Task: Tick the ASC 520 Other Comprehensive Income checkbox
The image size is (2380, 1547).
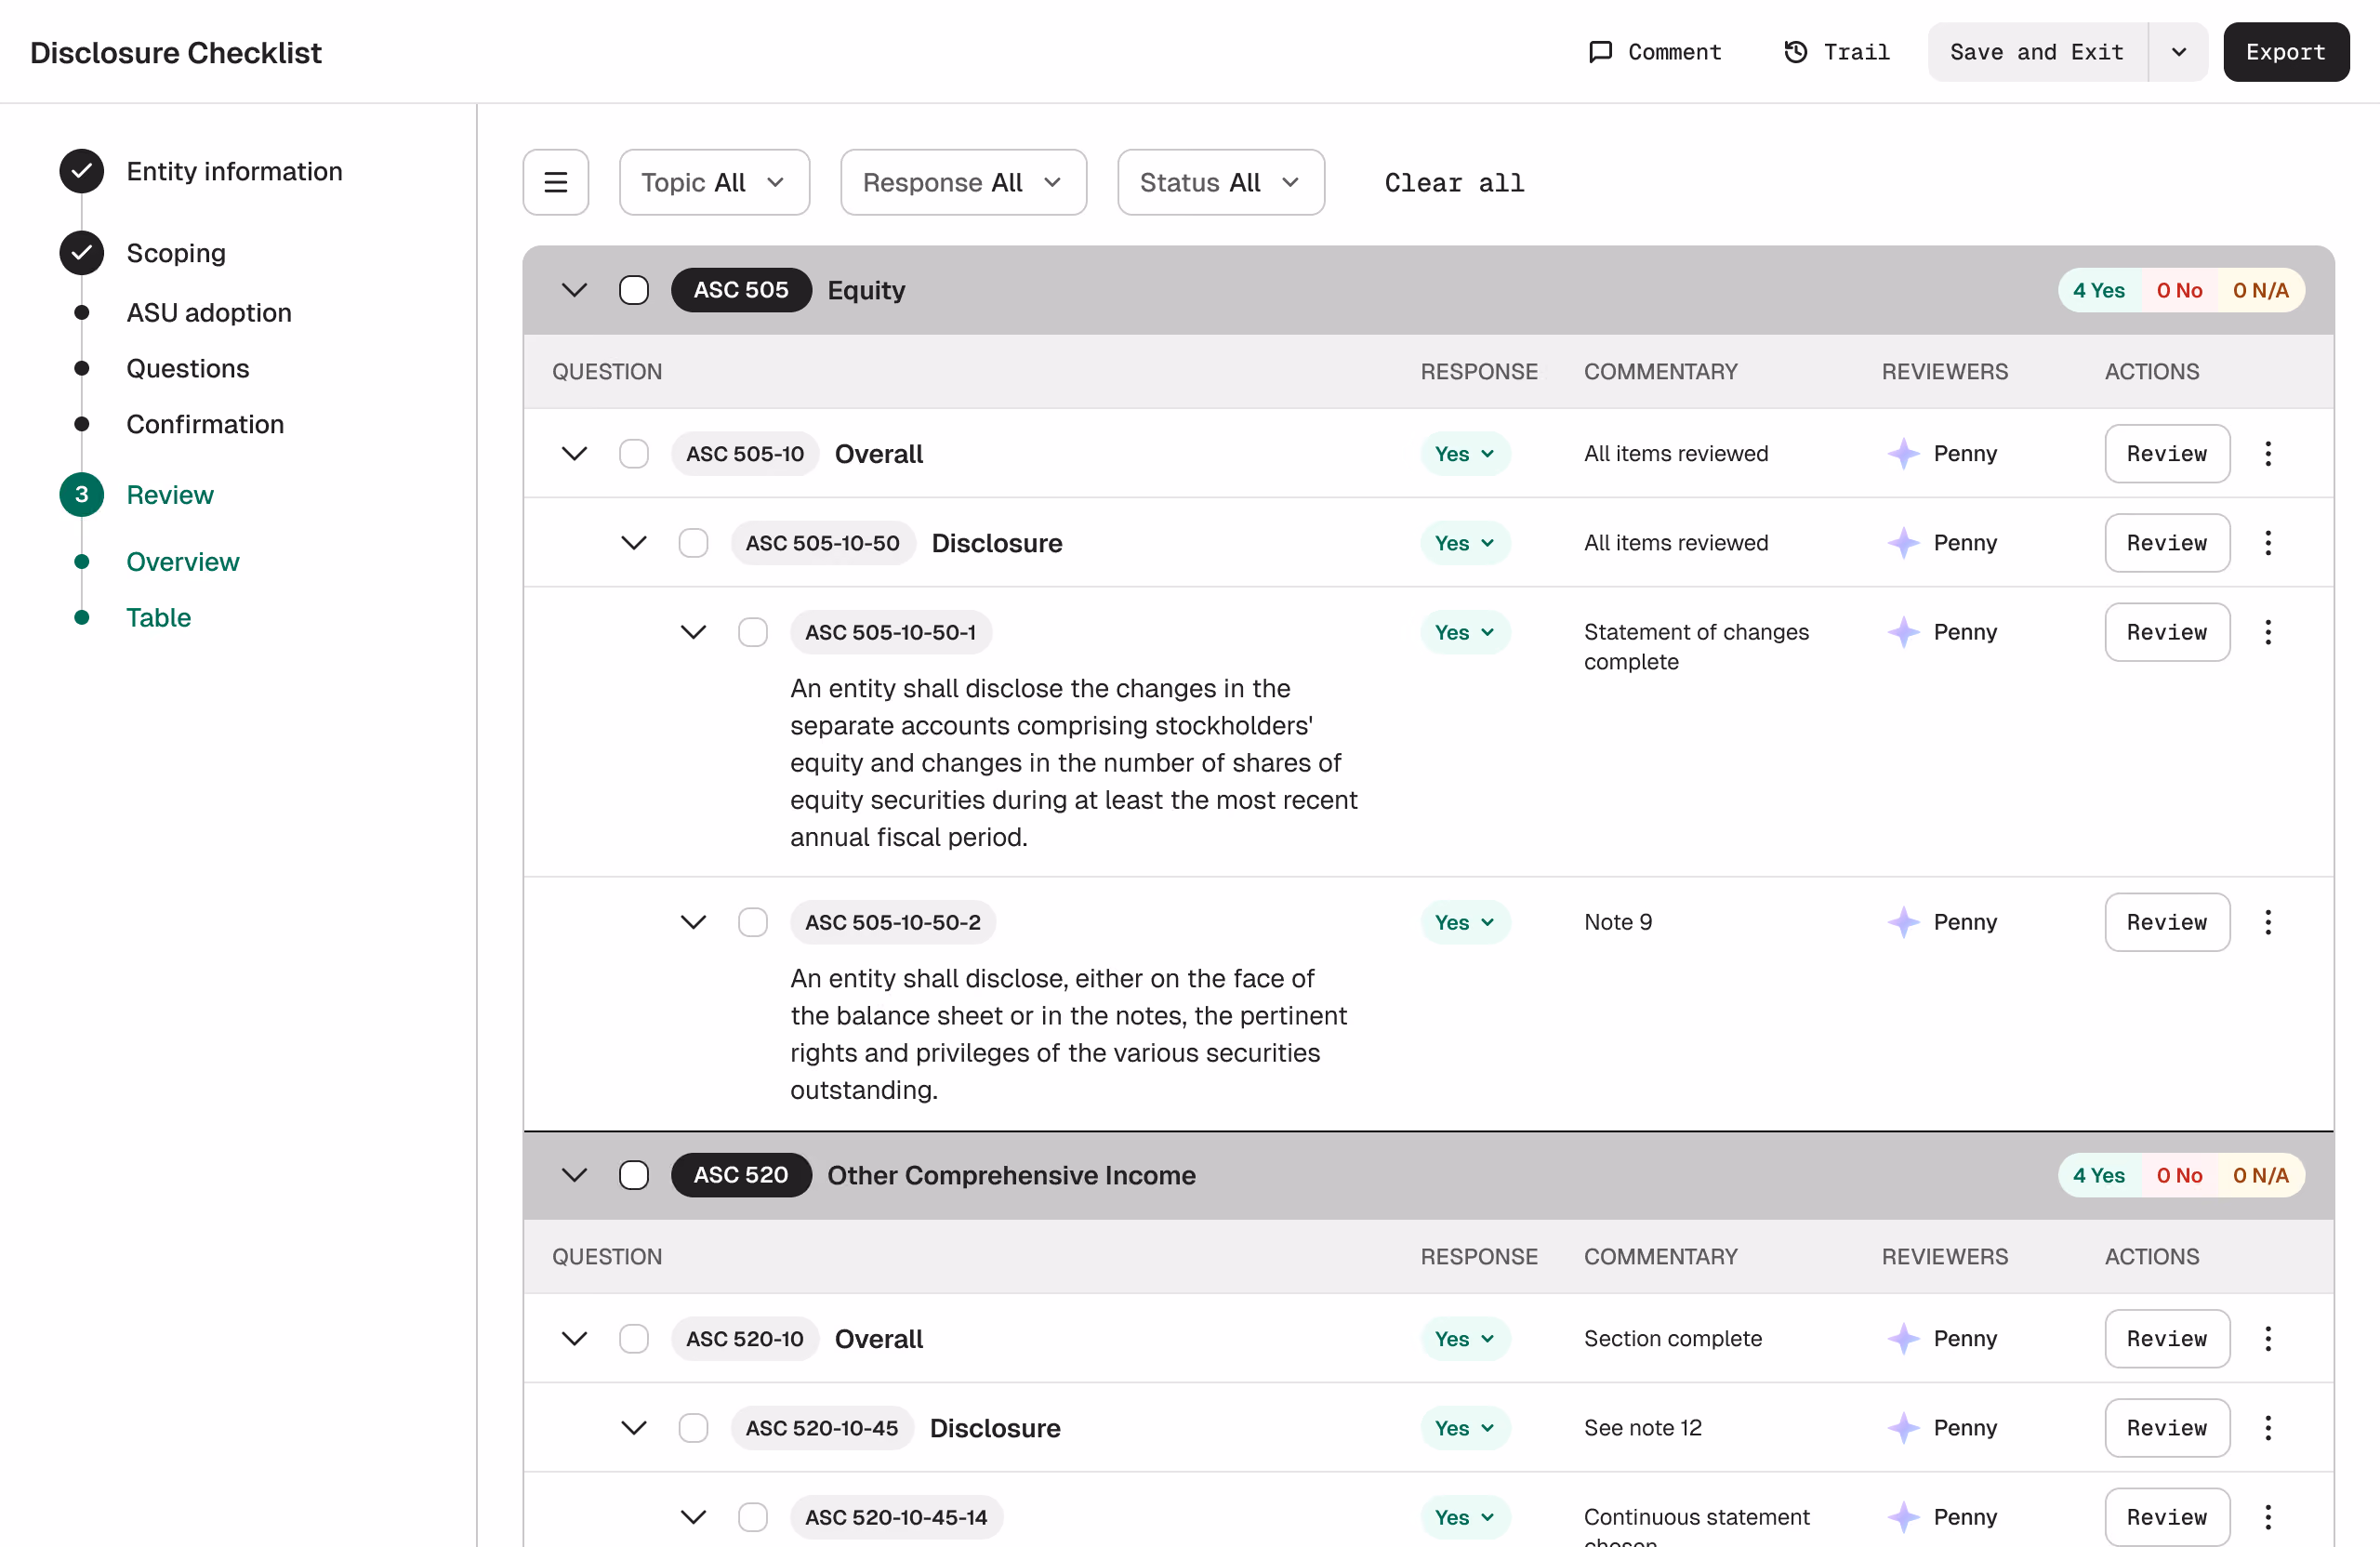Action: click(x=634, y=1175)
